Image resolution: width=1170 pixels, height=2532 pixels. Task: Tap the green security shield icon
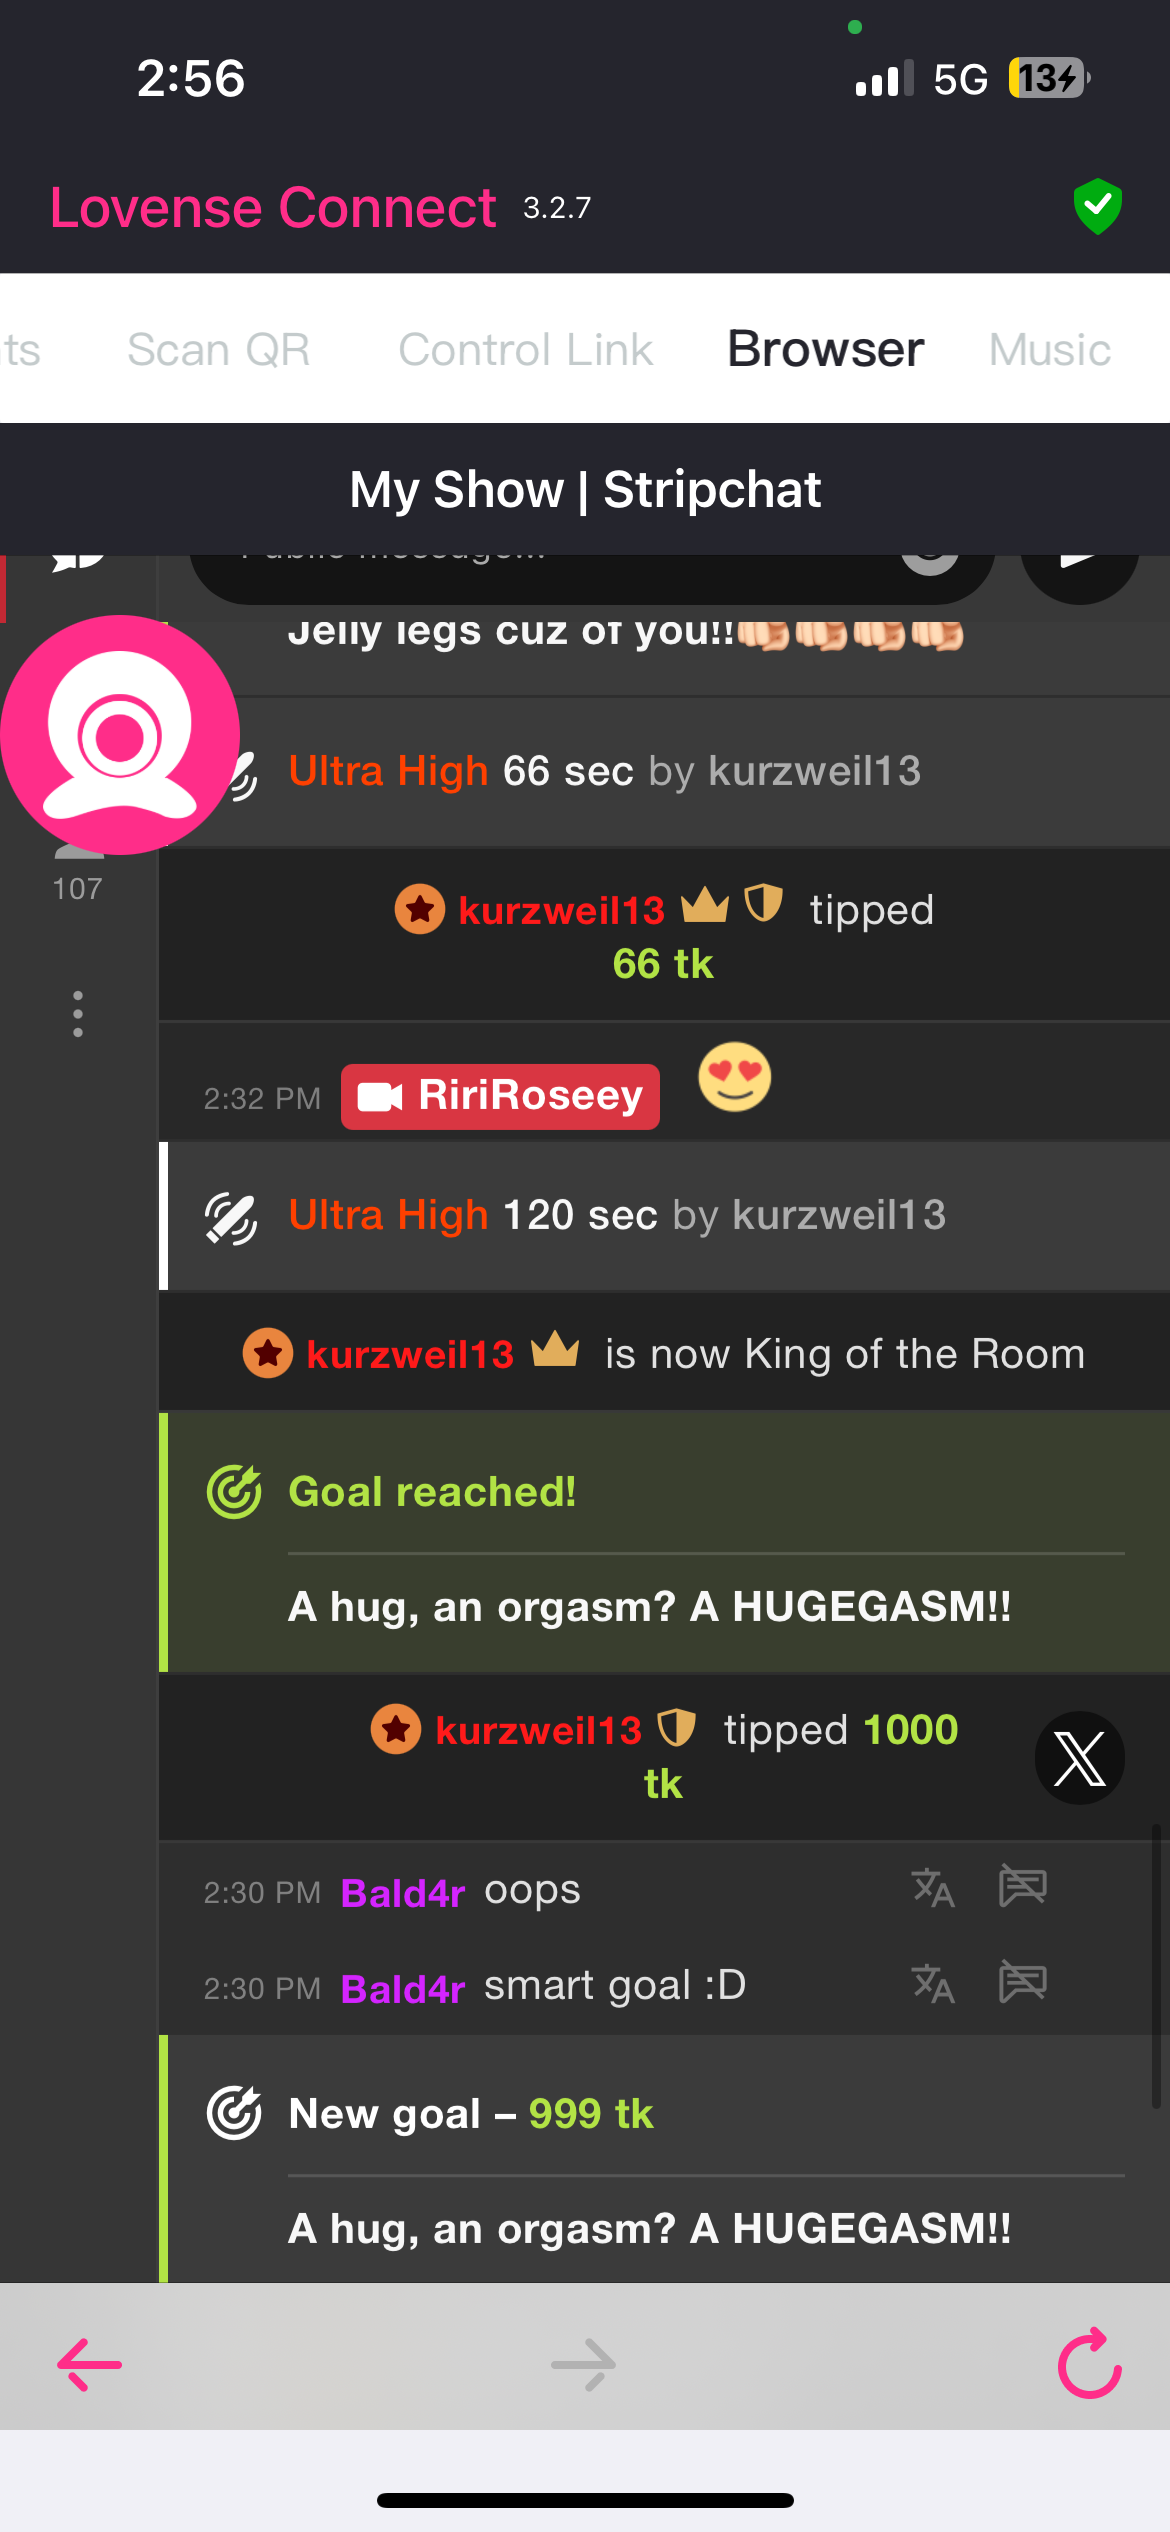1097,207
